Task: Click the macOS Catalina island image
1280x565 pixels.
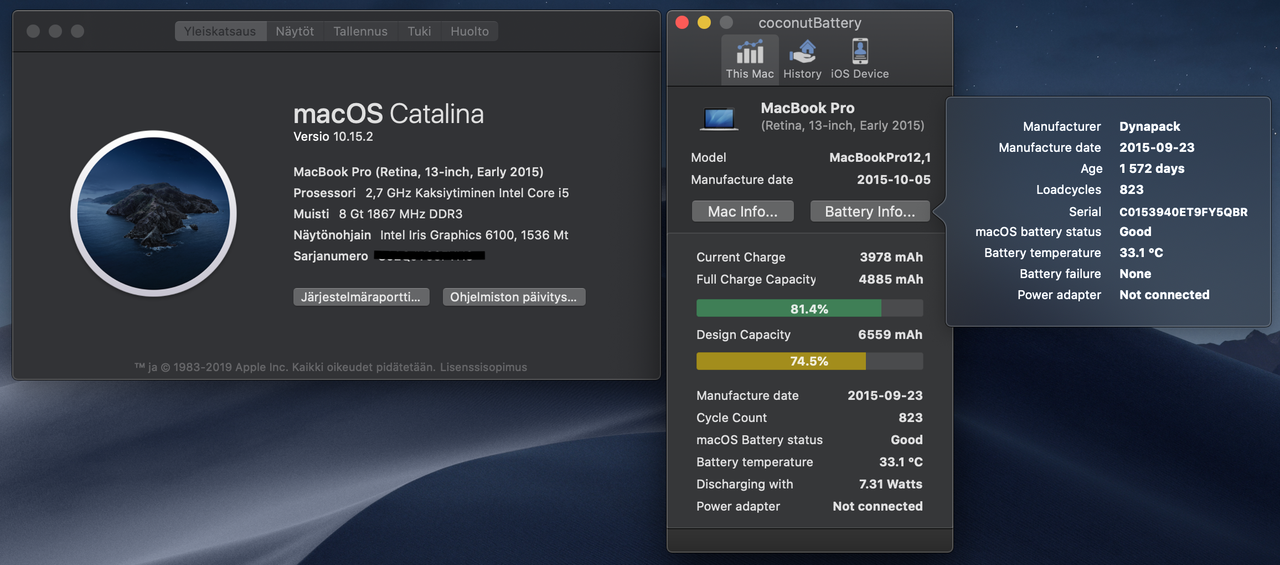Action: click(153, 213)
